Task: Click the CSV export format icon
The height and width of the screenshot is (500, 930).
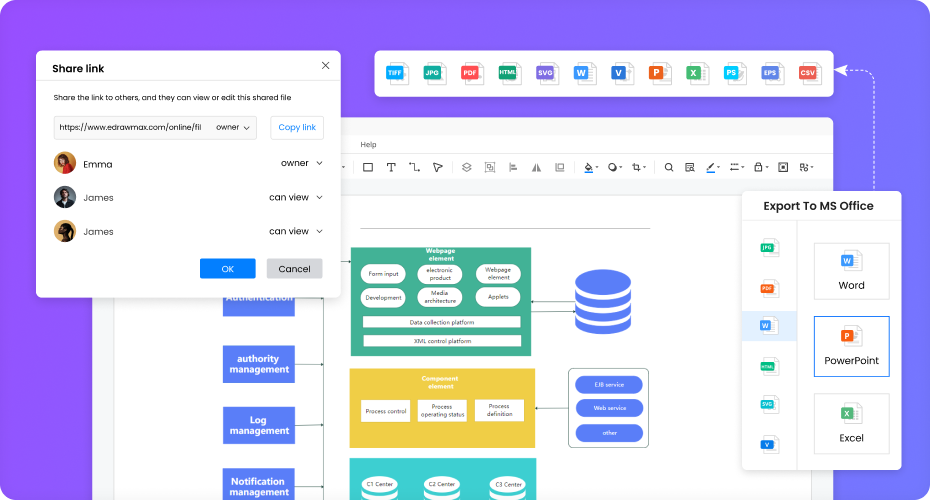Action: pyautogui.click(x=808, y=73)
